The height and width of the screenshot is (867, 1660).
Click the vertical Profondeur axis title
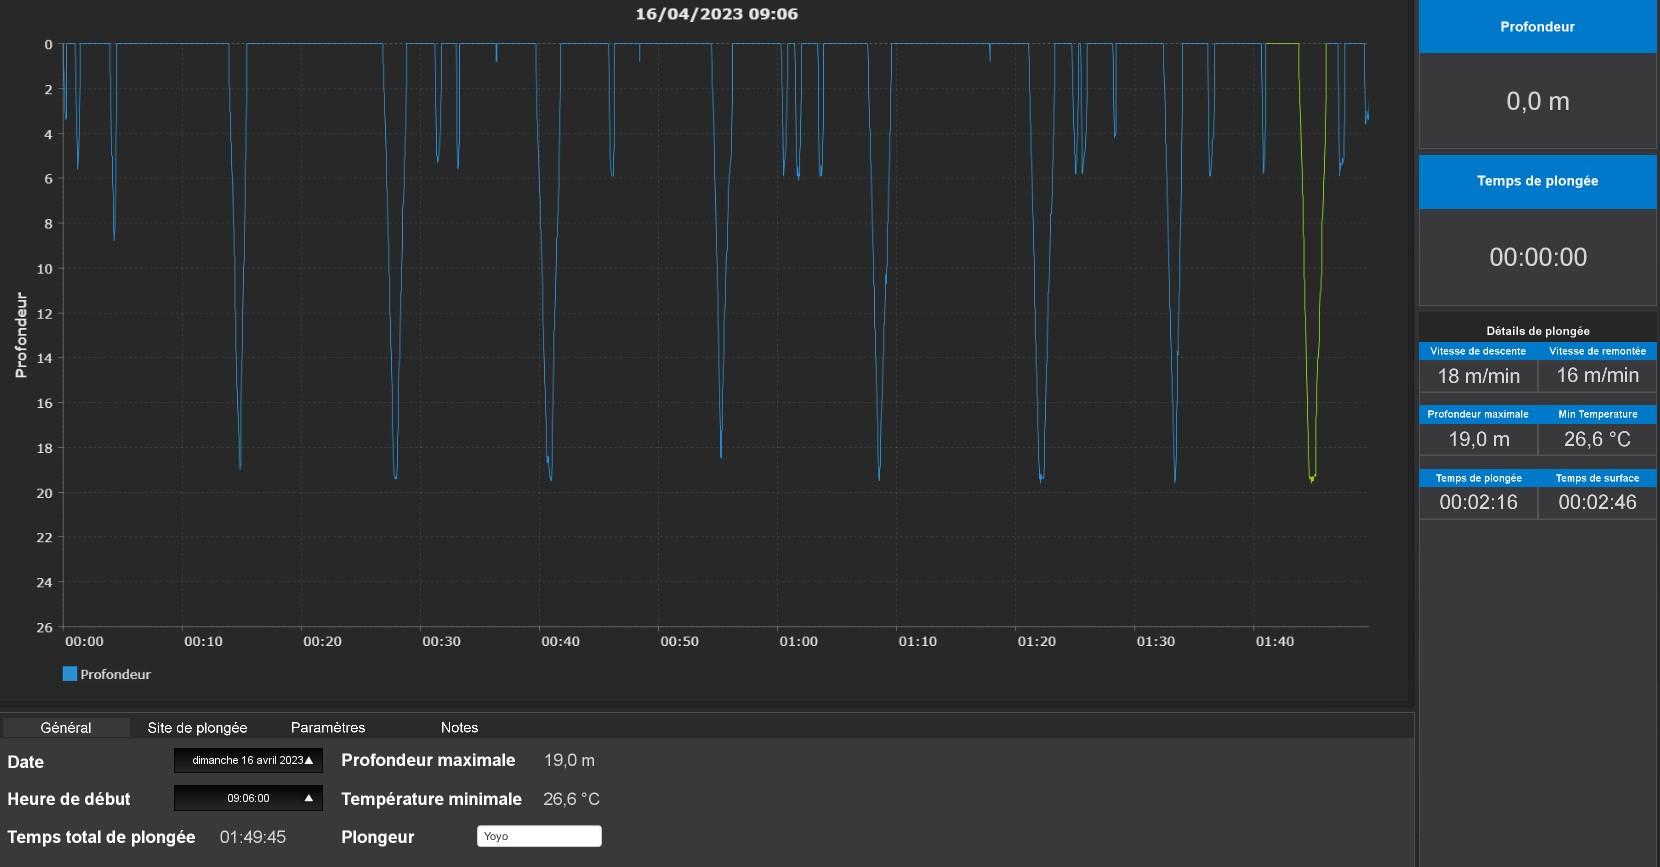(x=21, y=335)
